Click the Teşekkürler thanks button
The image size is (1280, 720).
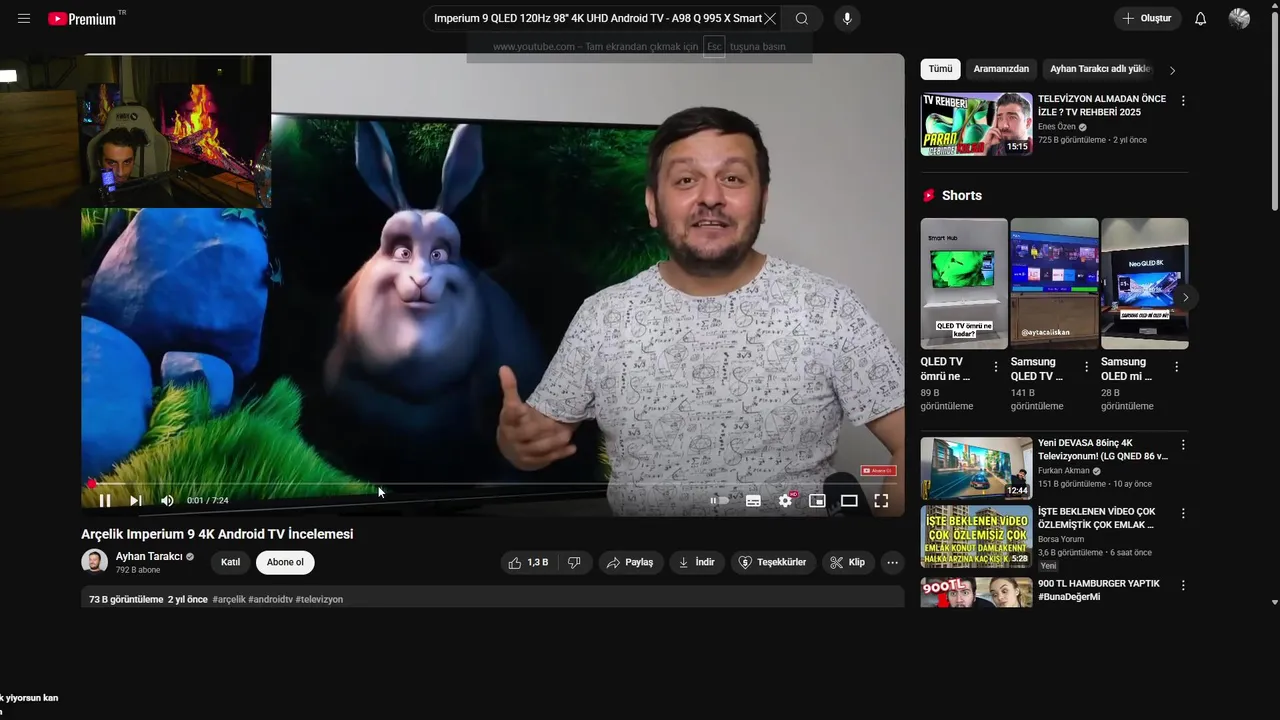[x=773, y=562]
